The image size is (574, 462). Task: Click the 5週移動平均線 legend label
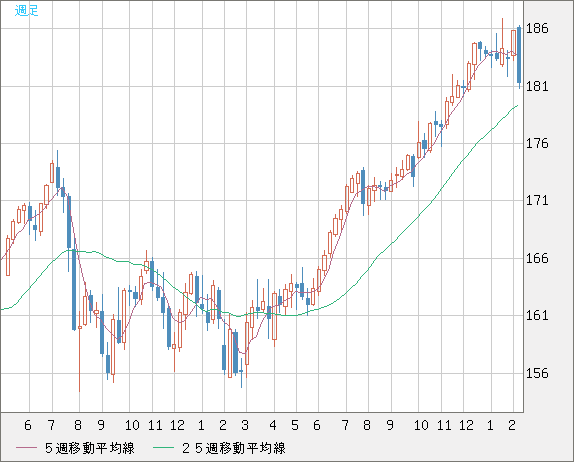[x=90, y=448]
